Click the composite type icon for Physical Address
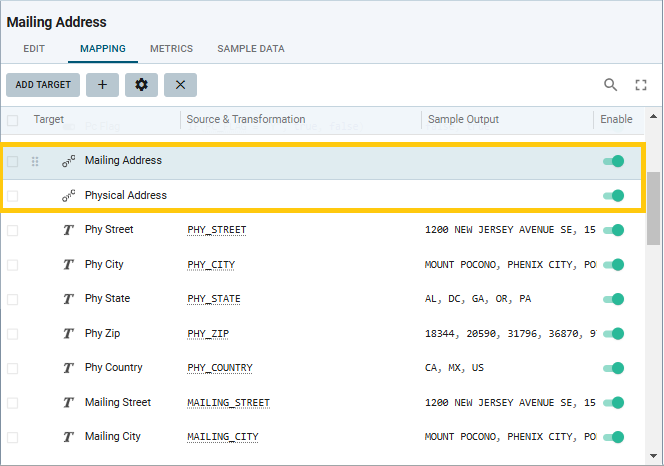This screenshot has height=466, width=664. tap(68, 196)
